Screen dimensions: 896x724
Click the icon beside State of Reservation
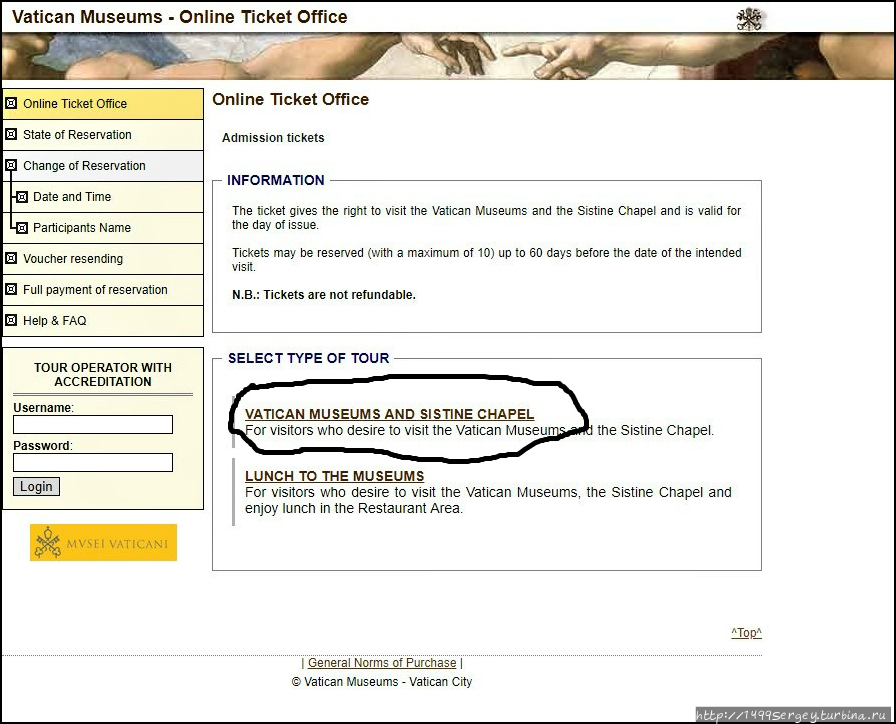tap(11, 134)
